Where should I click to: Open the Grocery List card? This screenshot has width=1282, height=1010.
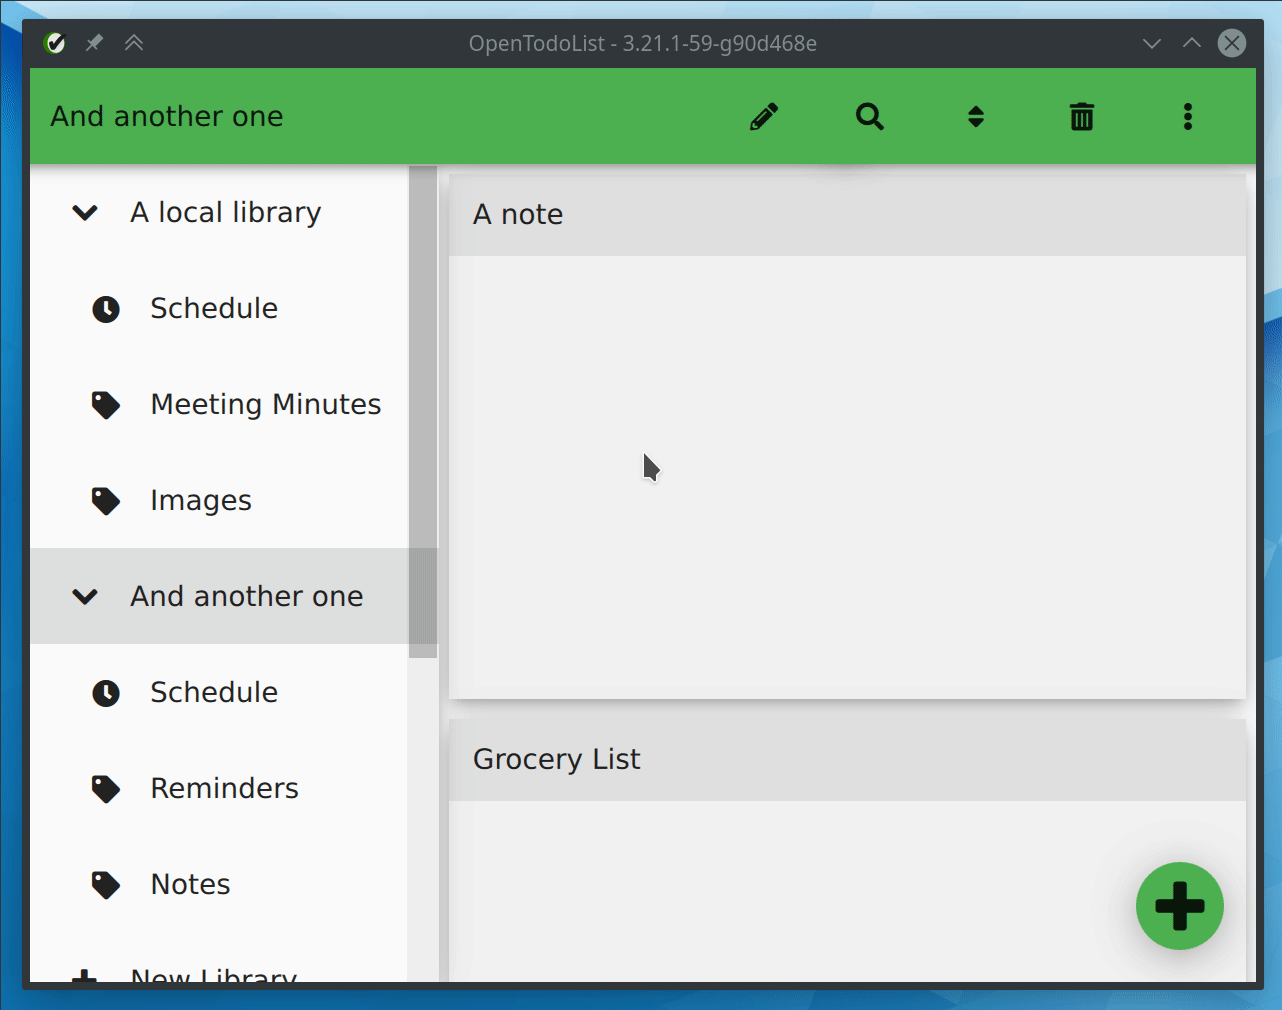click(x=847, y=850)
